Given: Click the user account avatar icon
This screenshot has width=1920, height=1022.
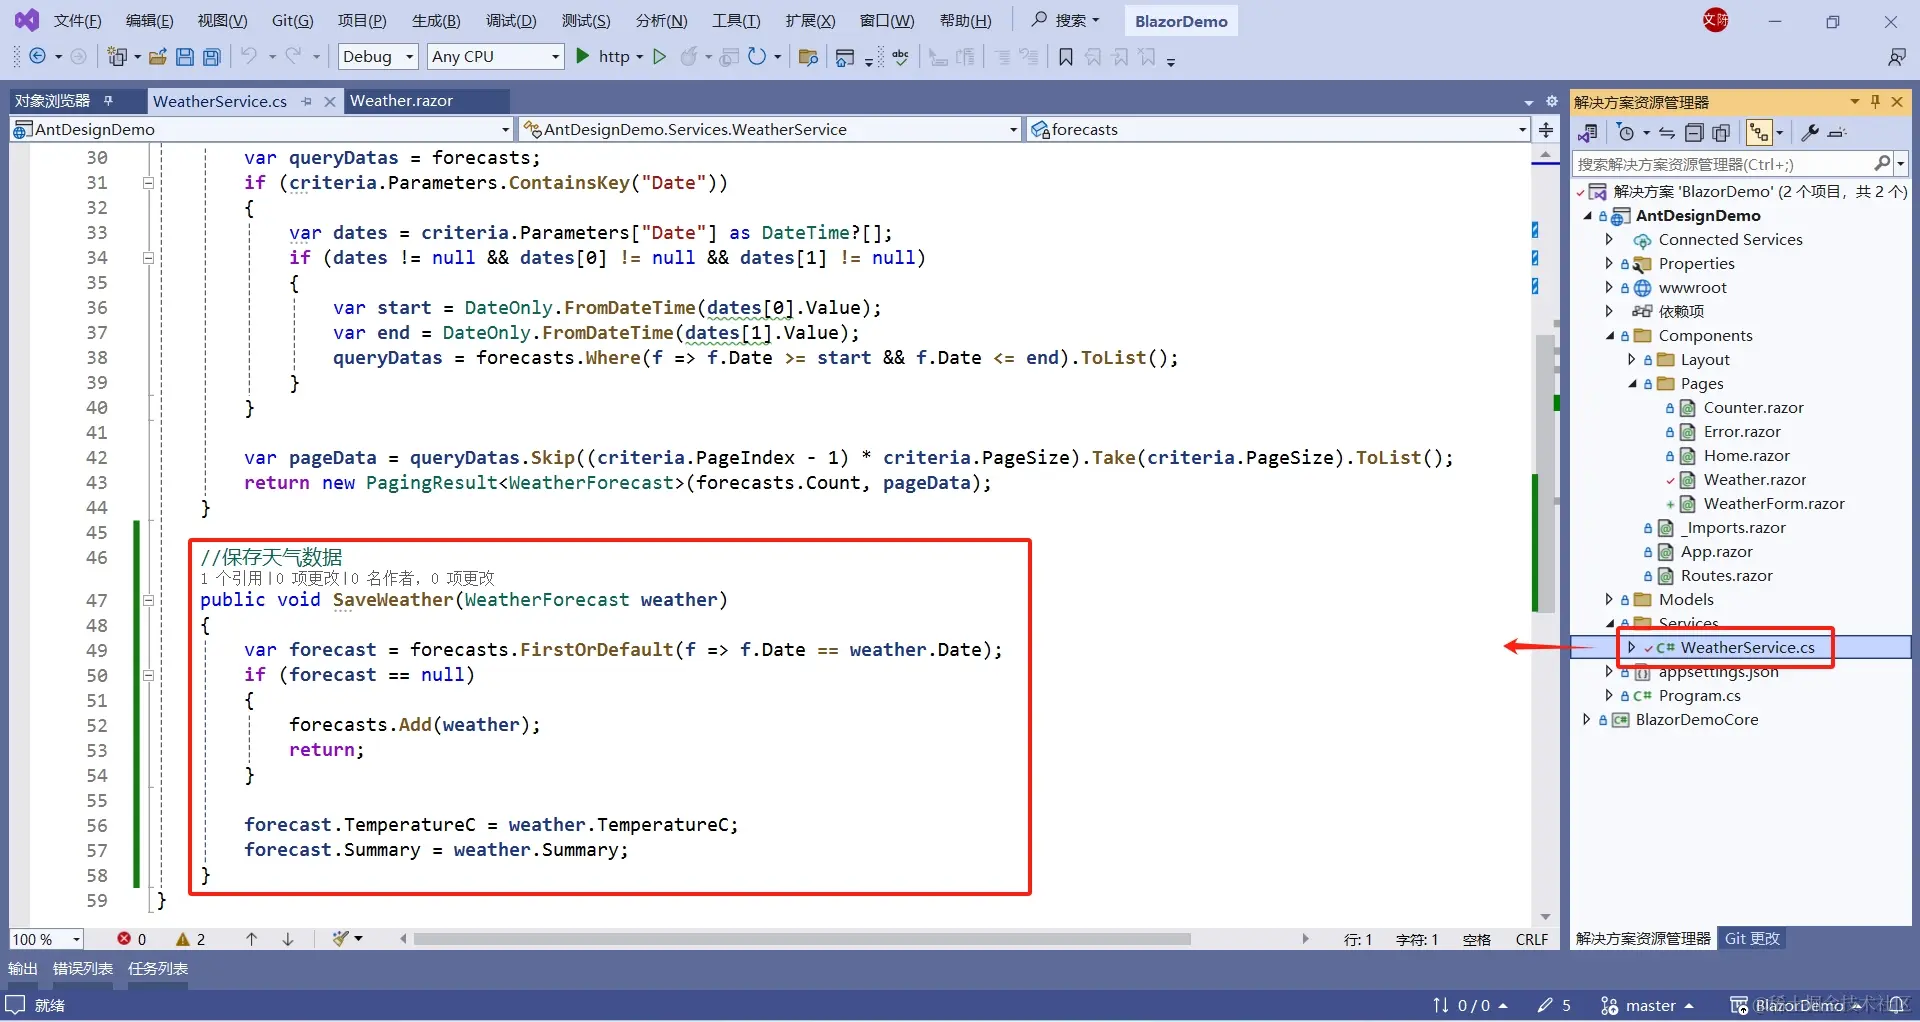Looking at the screenshot, I should click(x=1716, y=20).
